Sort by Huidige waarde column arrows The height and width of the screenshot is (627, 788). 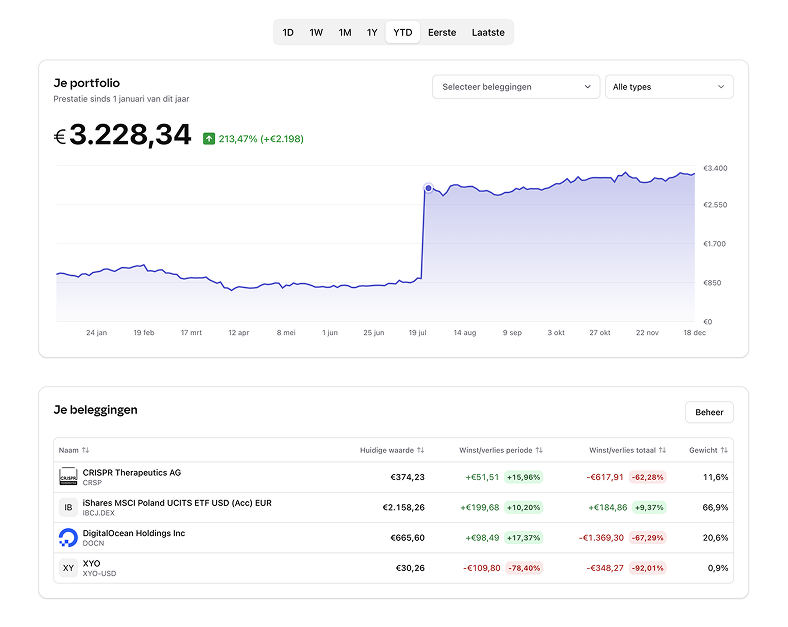(x=421, y=451)
